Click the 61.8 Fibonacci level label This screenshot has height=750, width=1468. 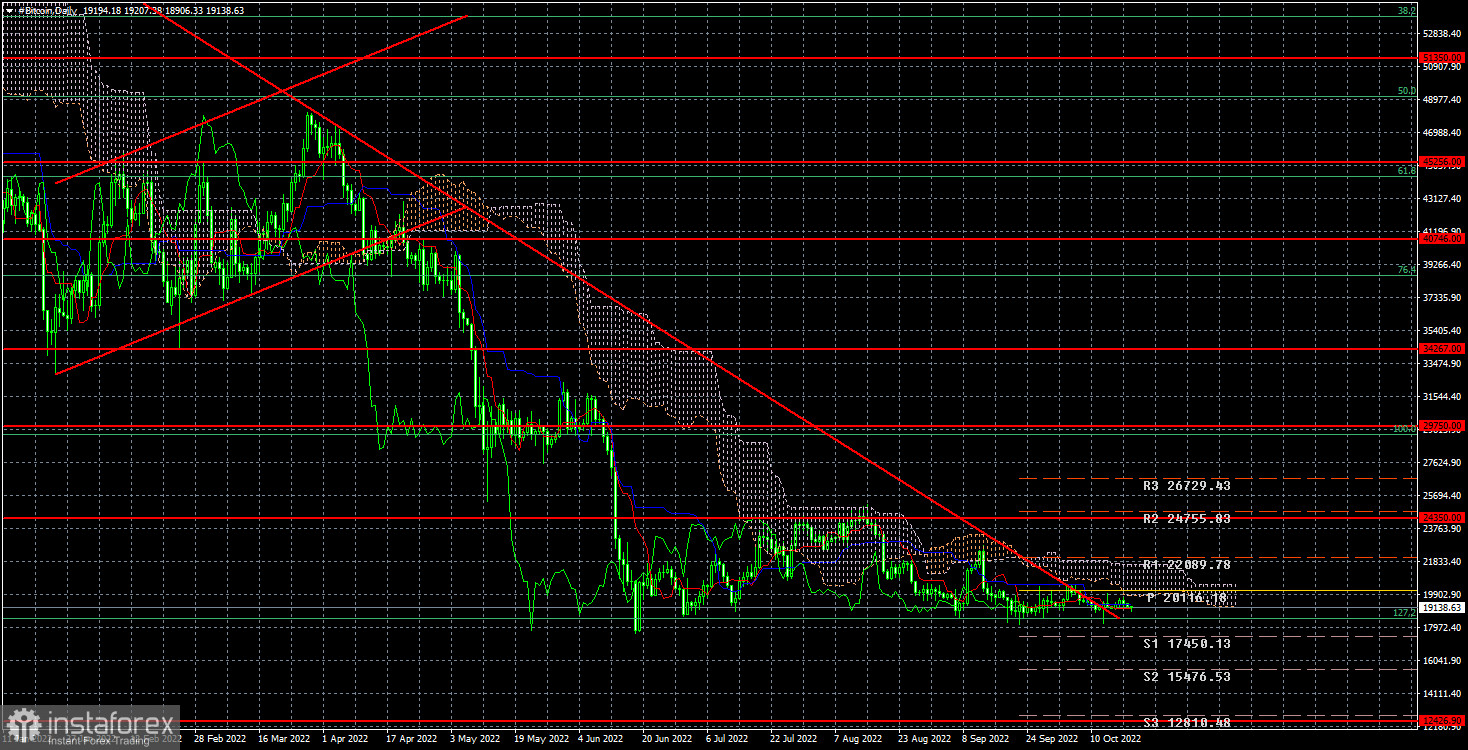(x=1407, y=171)
